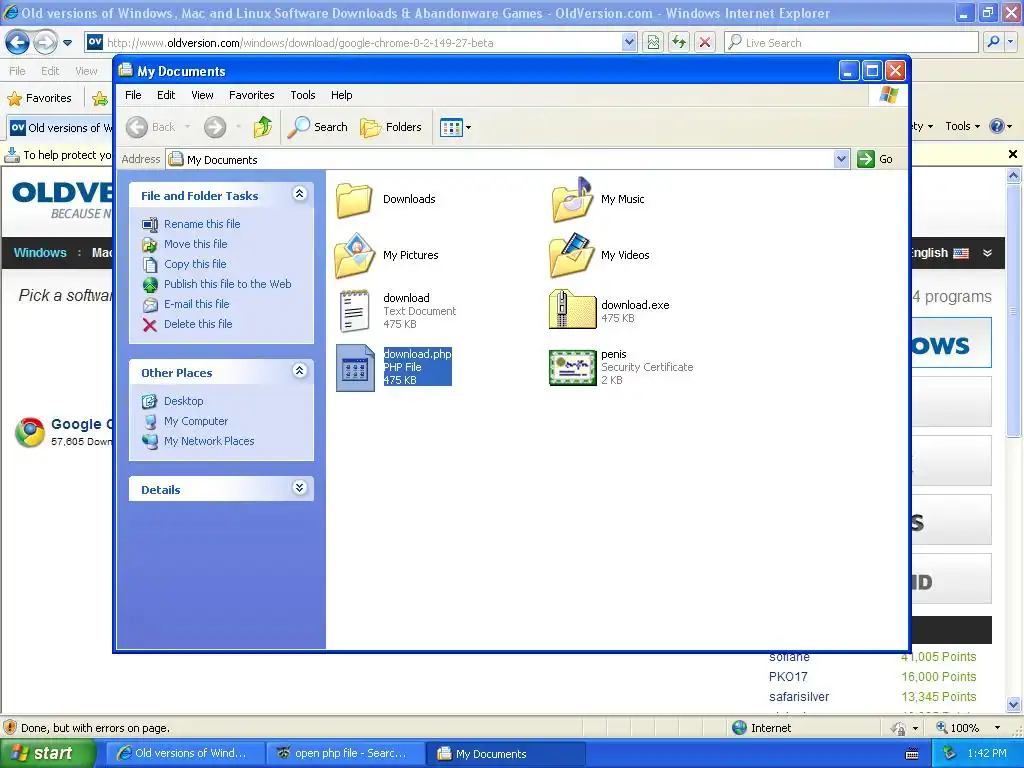The image size is (1024, 768).
Task: Select the download.php file icon
Action: [x=355, y=368]
